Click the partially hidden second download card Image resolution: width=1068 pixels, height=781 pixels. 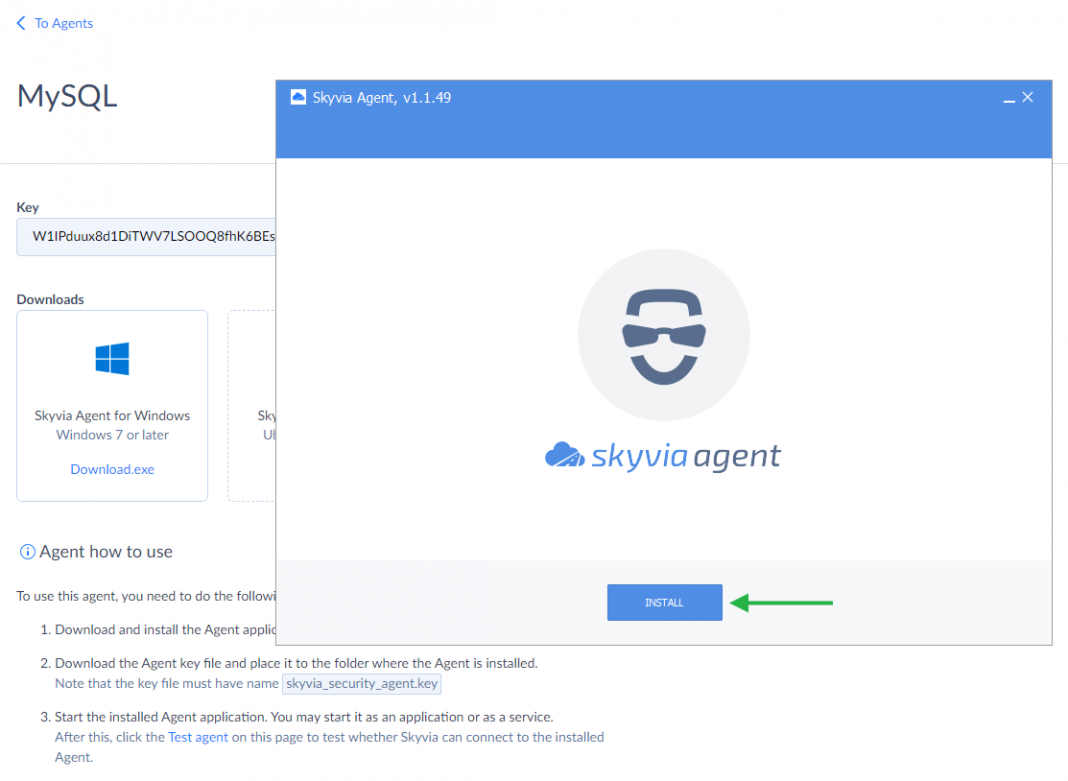[252, 405]
